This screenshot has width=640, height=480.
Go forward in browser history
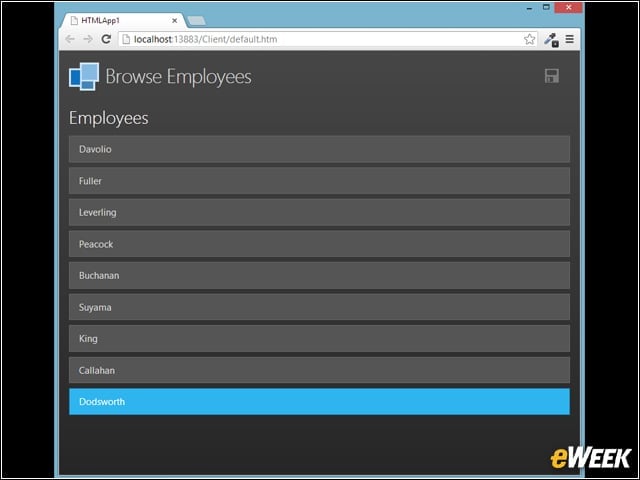coord(88,39)
